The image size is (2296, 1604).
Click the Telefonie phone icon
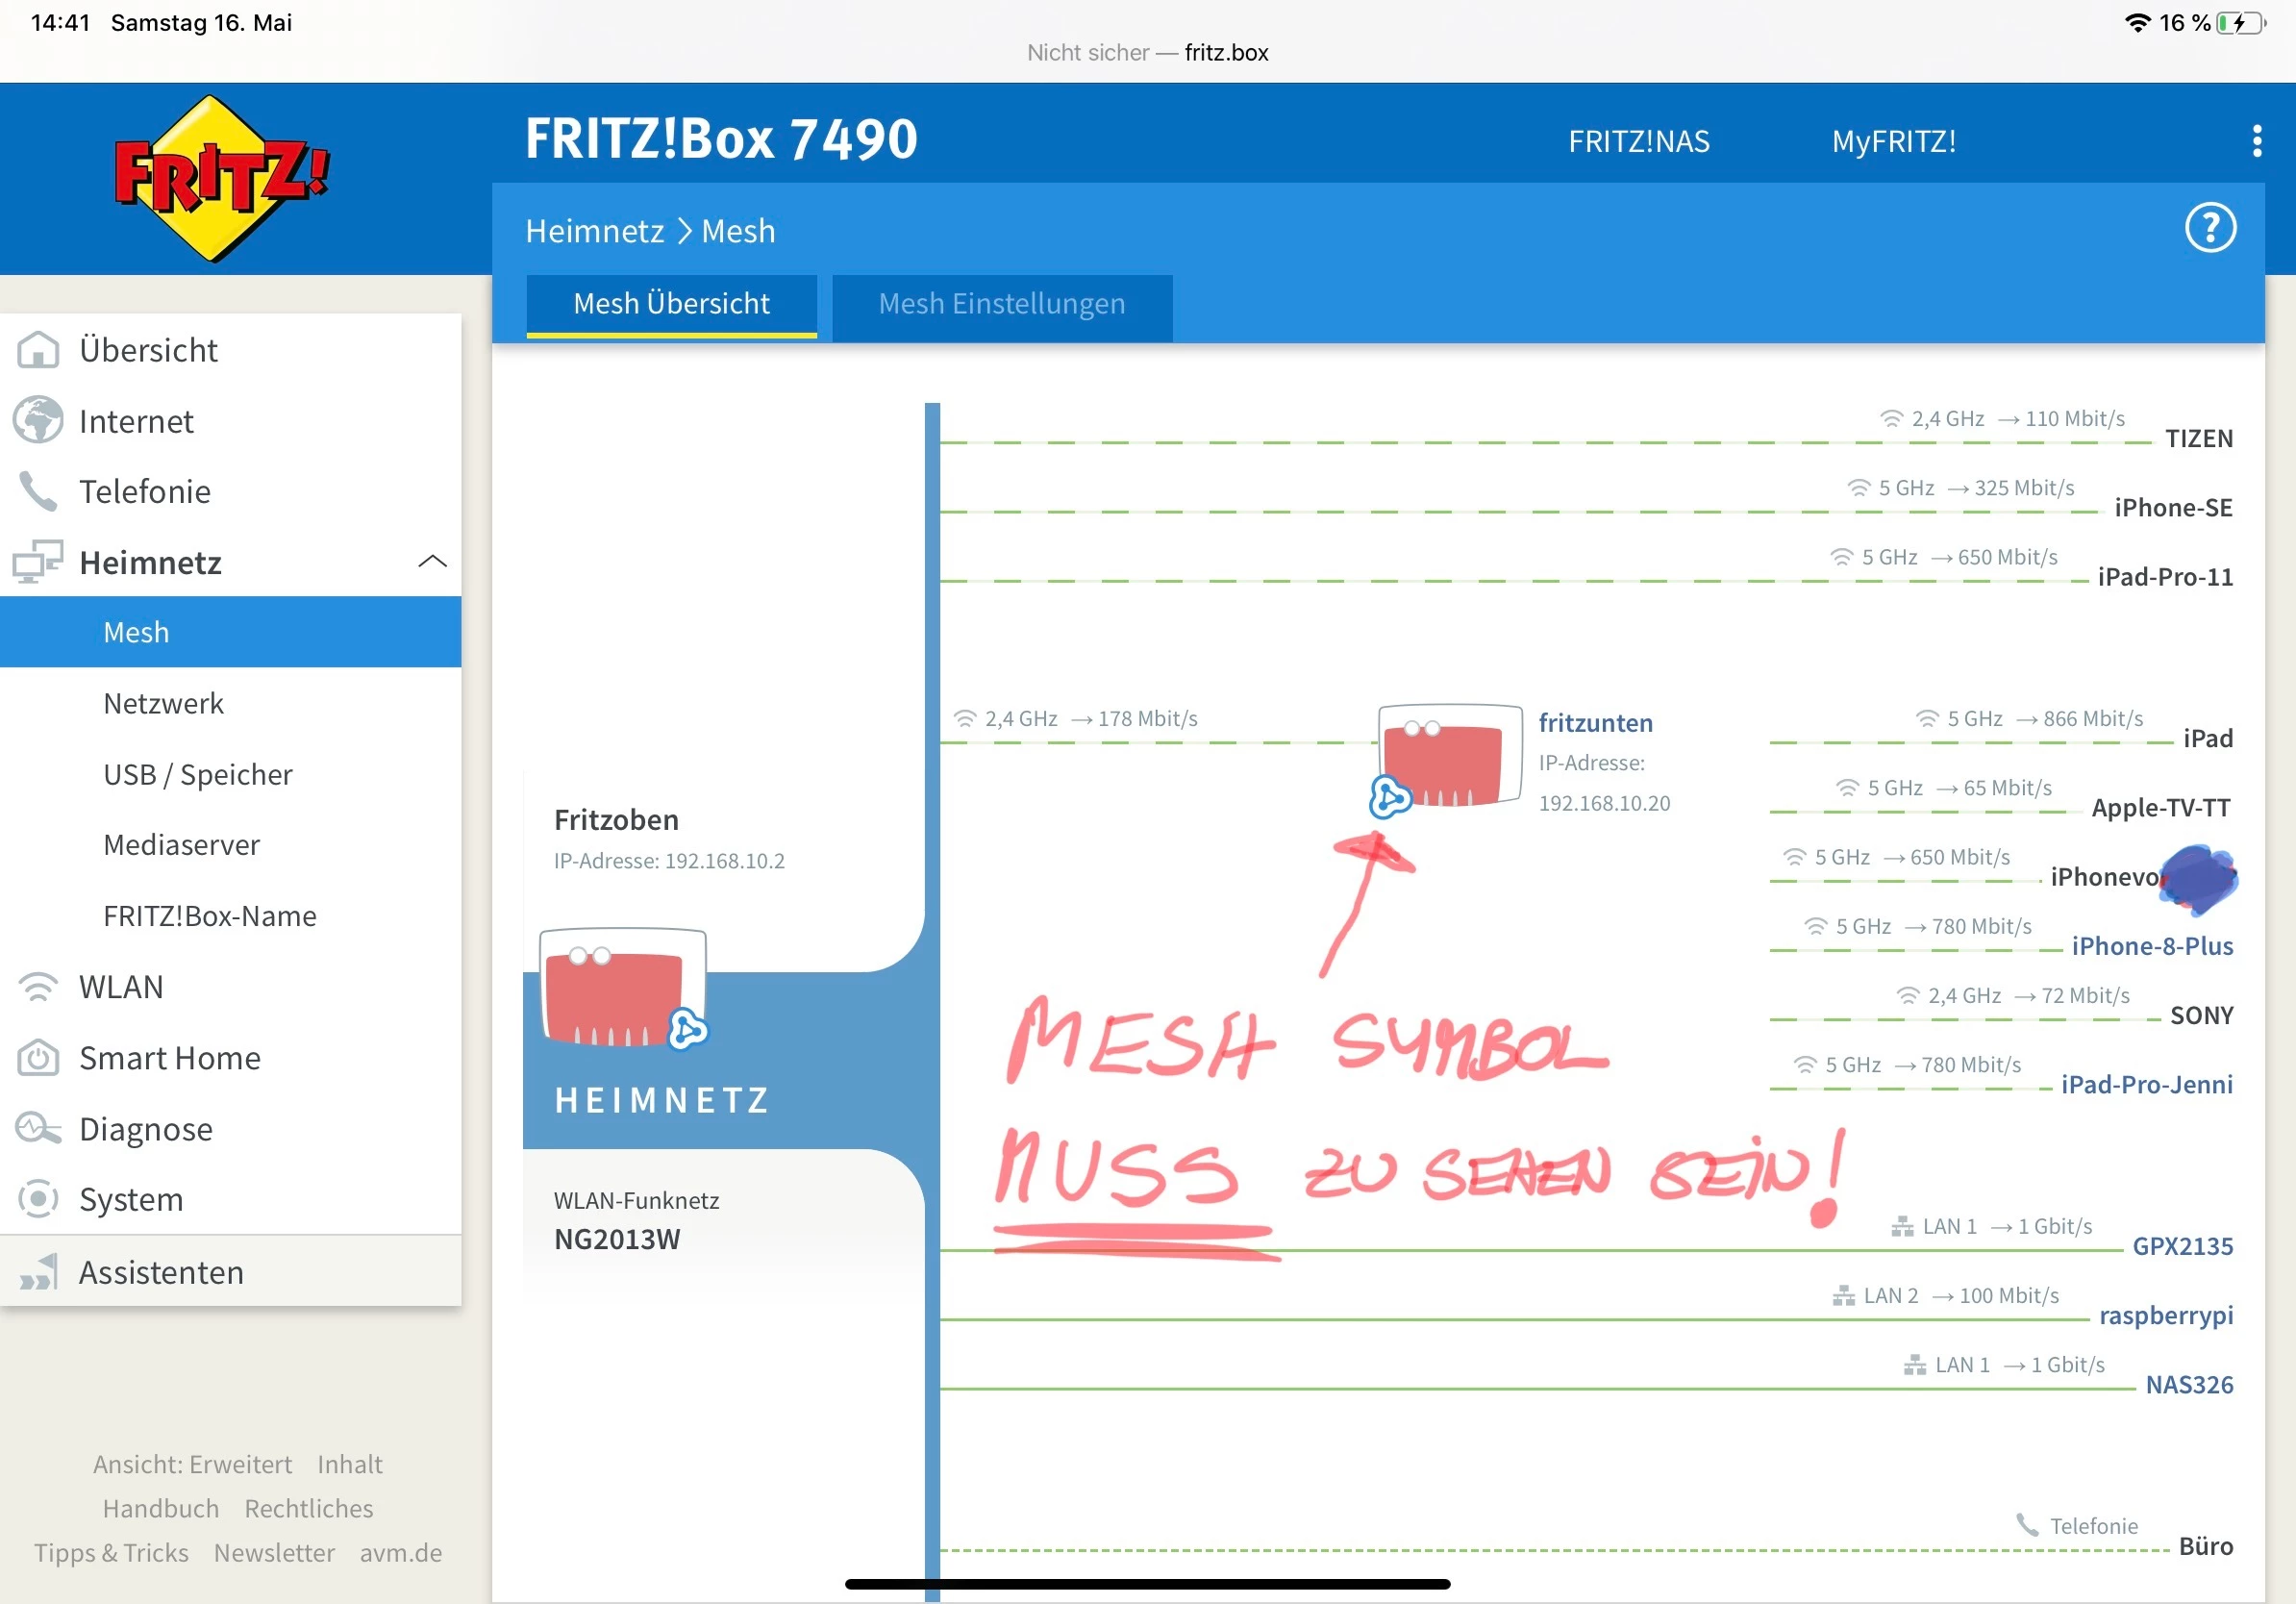click(38, 492)
